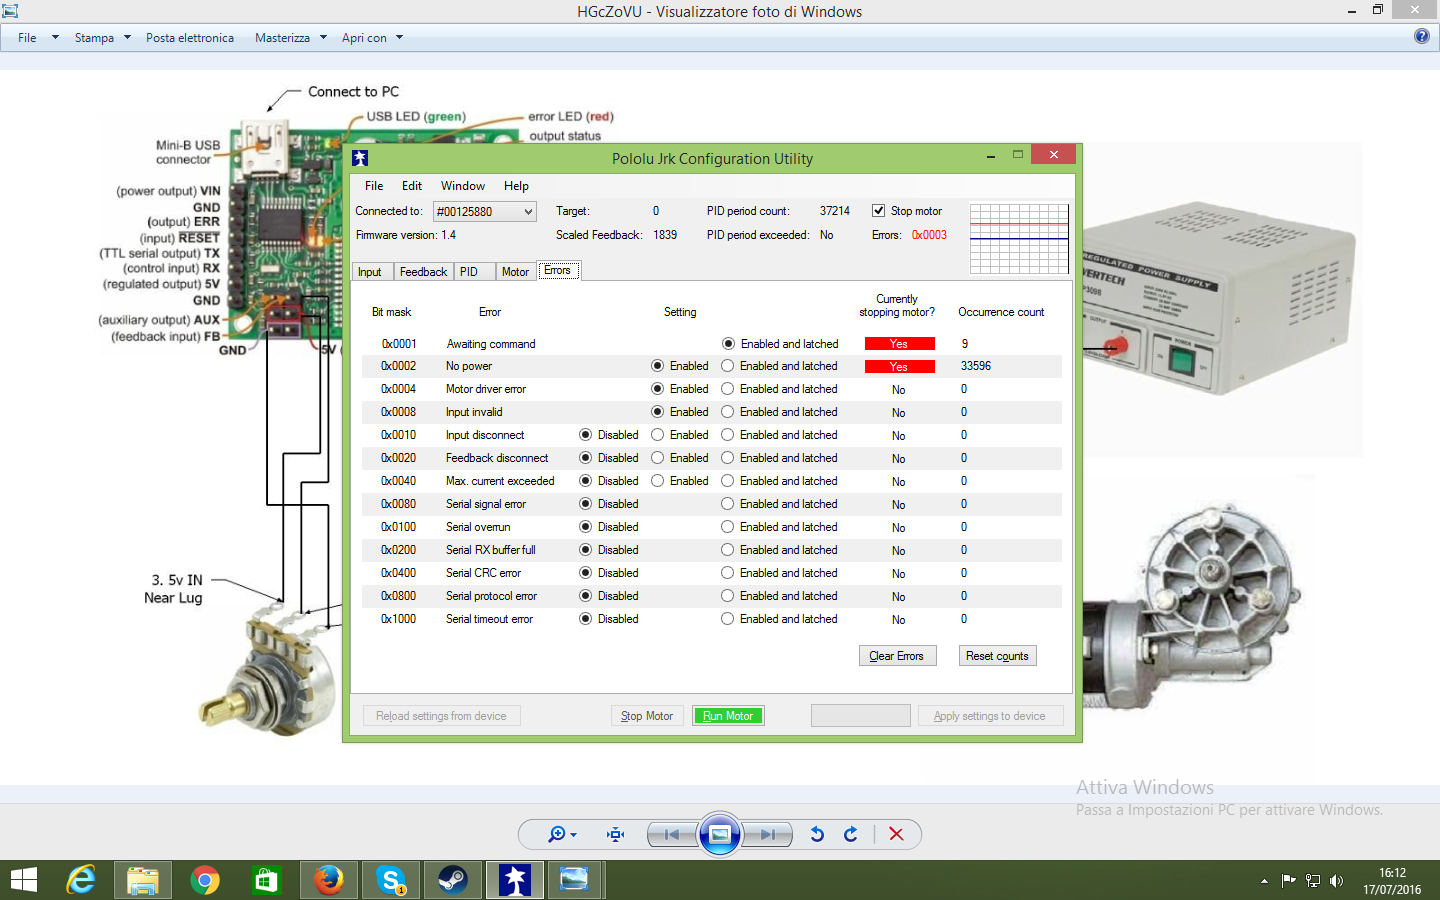Click Reload settings from device button

click(x=441, y=716)
